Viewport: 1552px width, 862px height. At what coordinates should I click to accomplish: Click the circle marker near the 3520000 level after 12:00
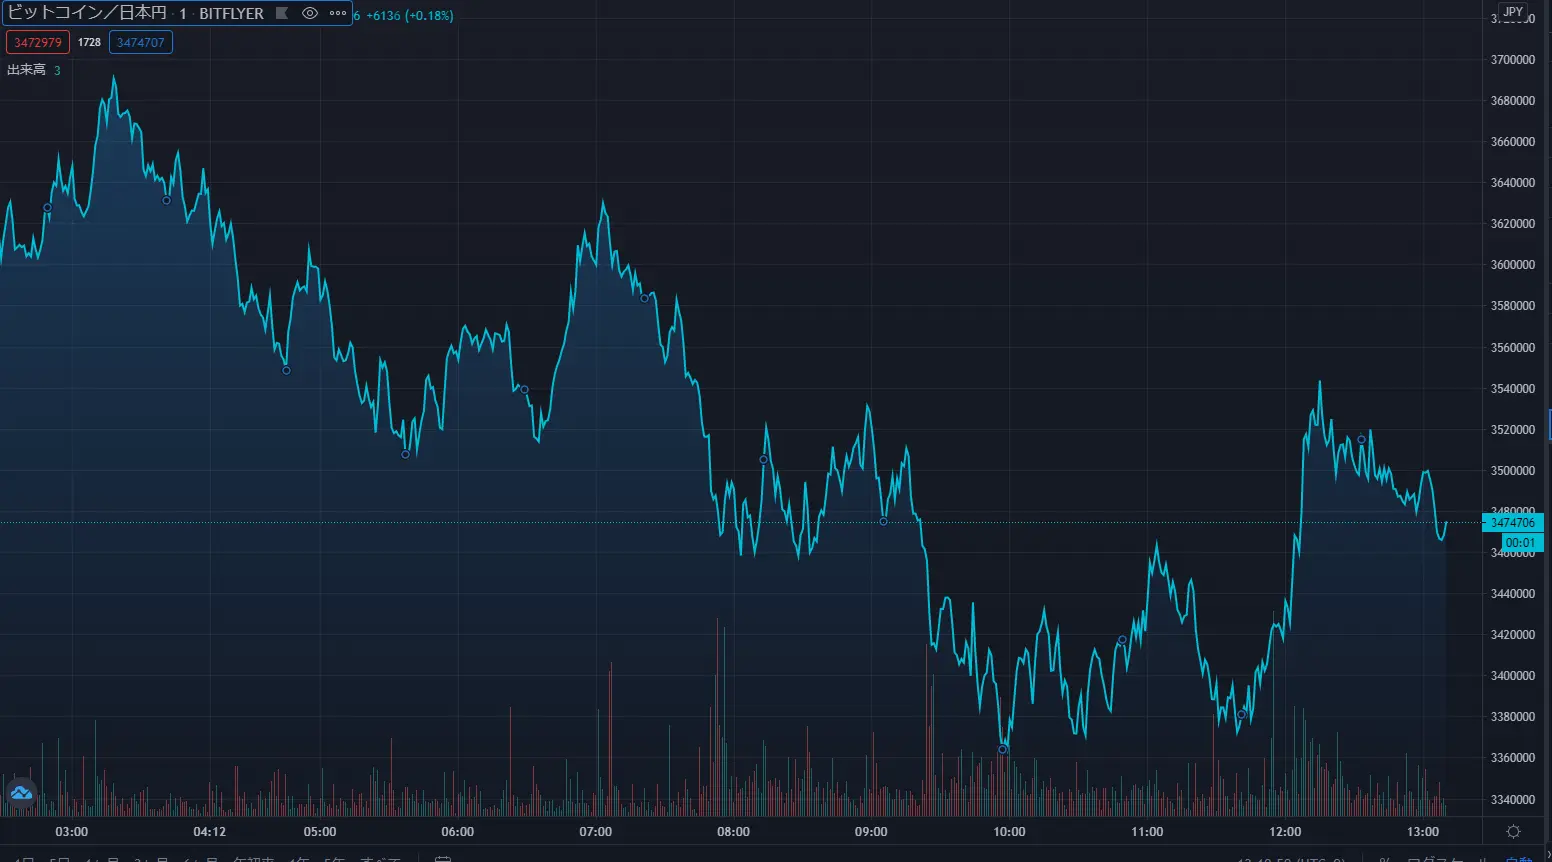click(x=1361, y=440)
